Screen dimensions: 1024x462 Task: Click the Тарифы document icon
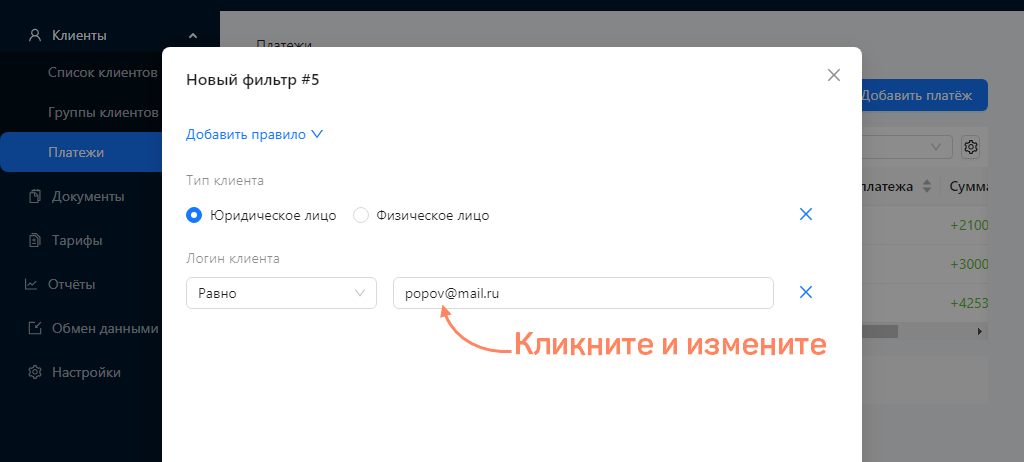pos(35,240)
